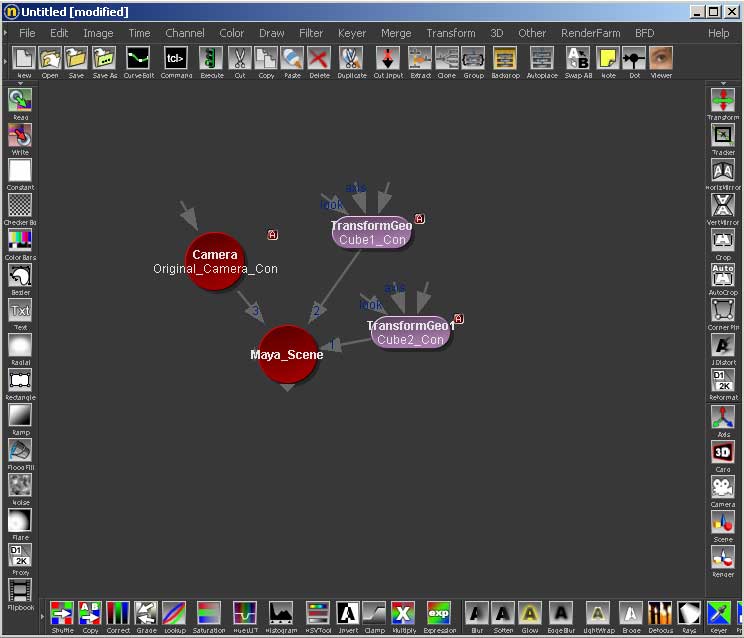Viewport: 744px width, 638px height.
Task: Add a Shuffle node from bottom toolbar
Action: coord(62,613)
